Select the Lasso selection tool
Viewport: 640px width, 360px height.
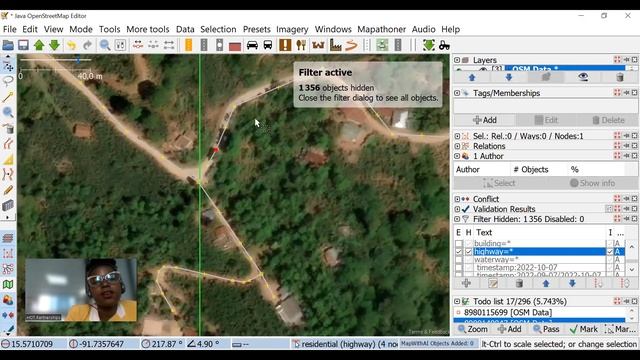click(8, 80)
